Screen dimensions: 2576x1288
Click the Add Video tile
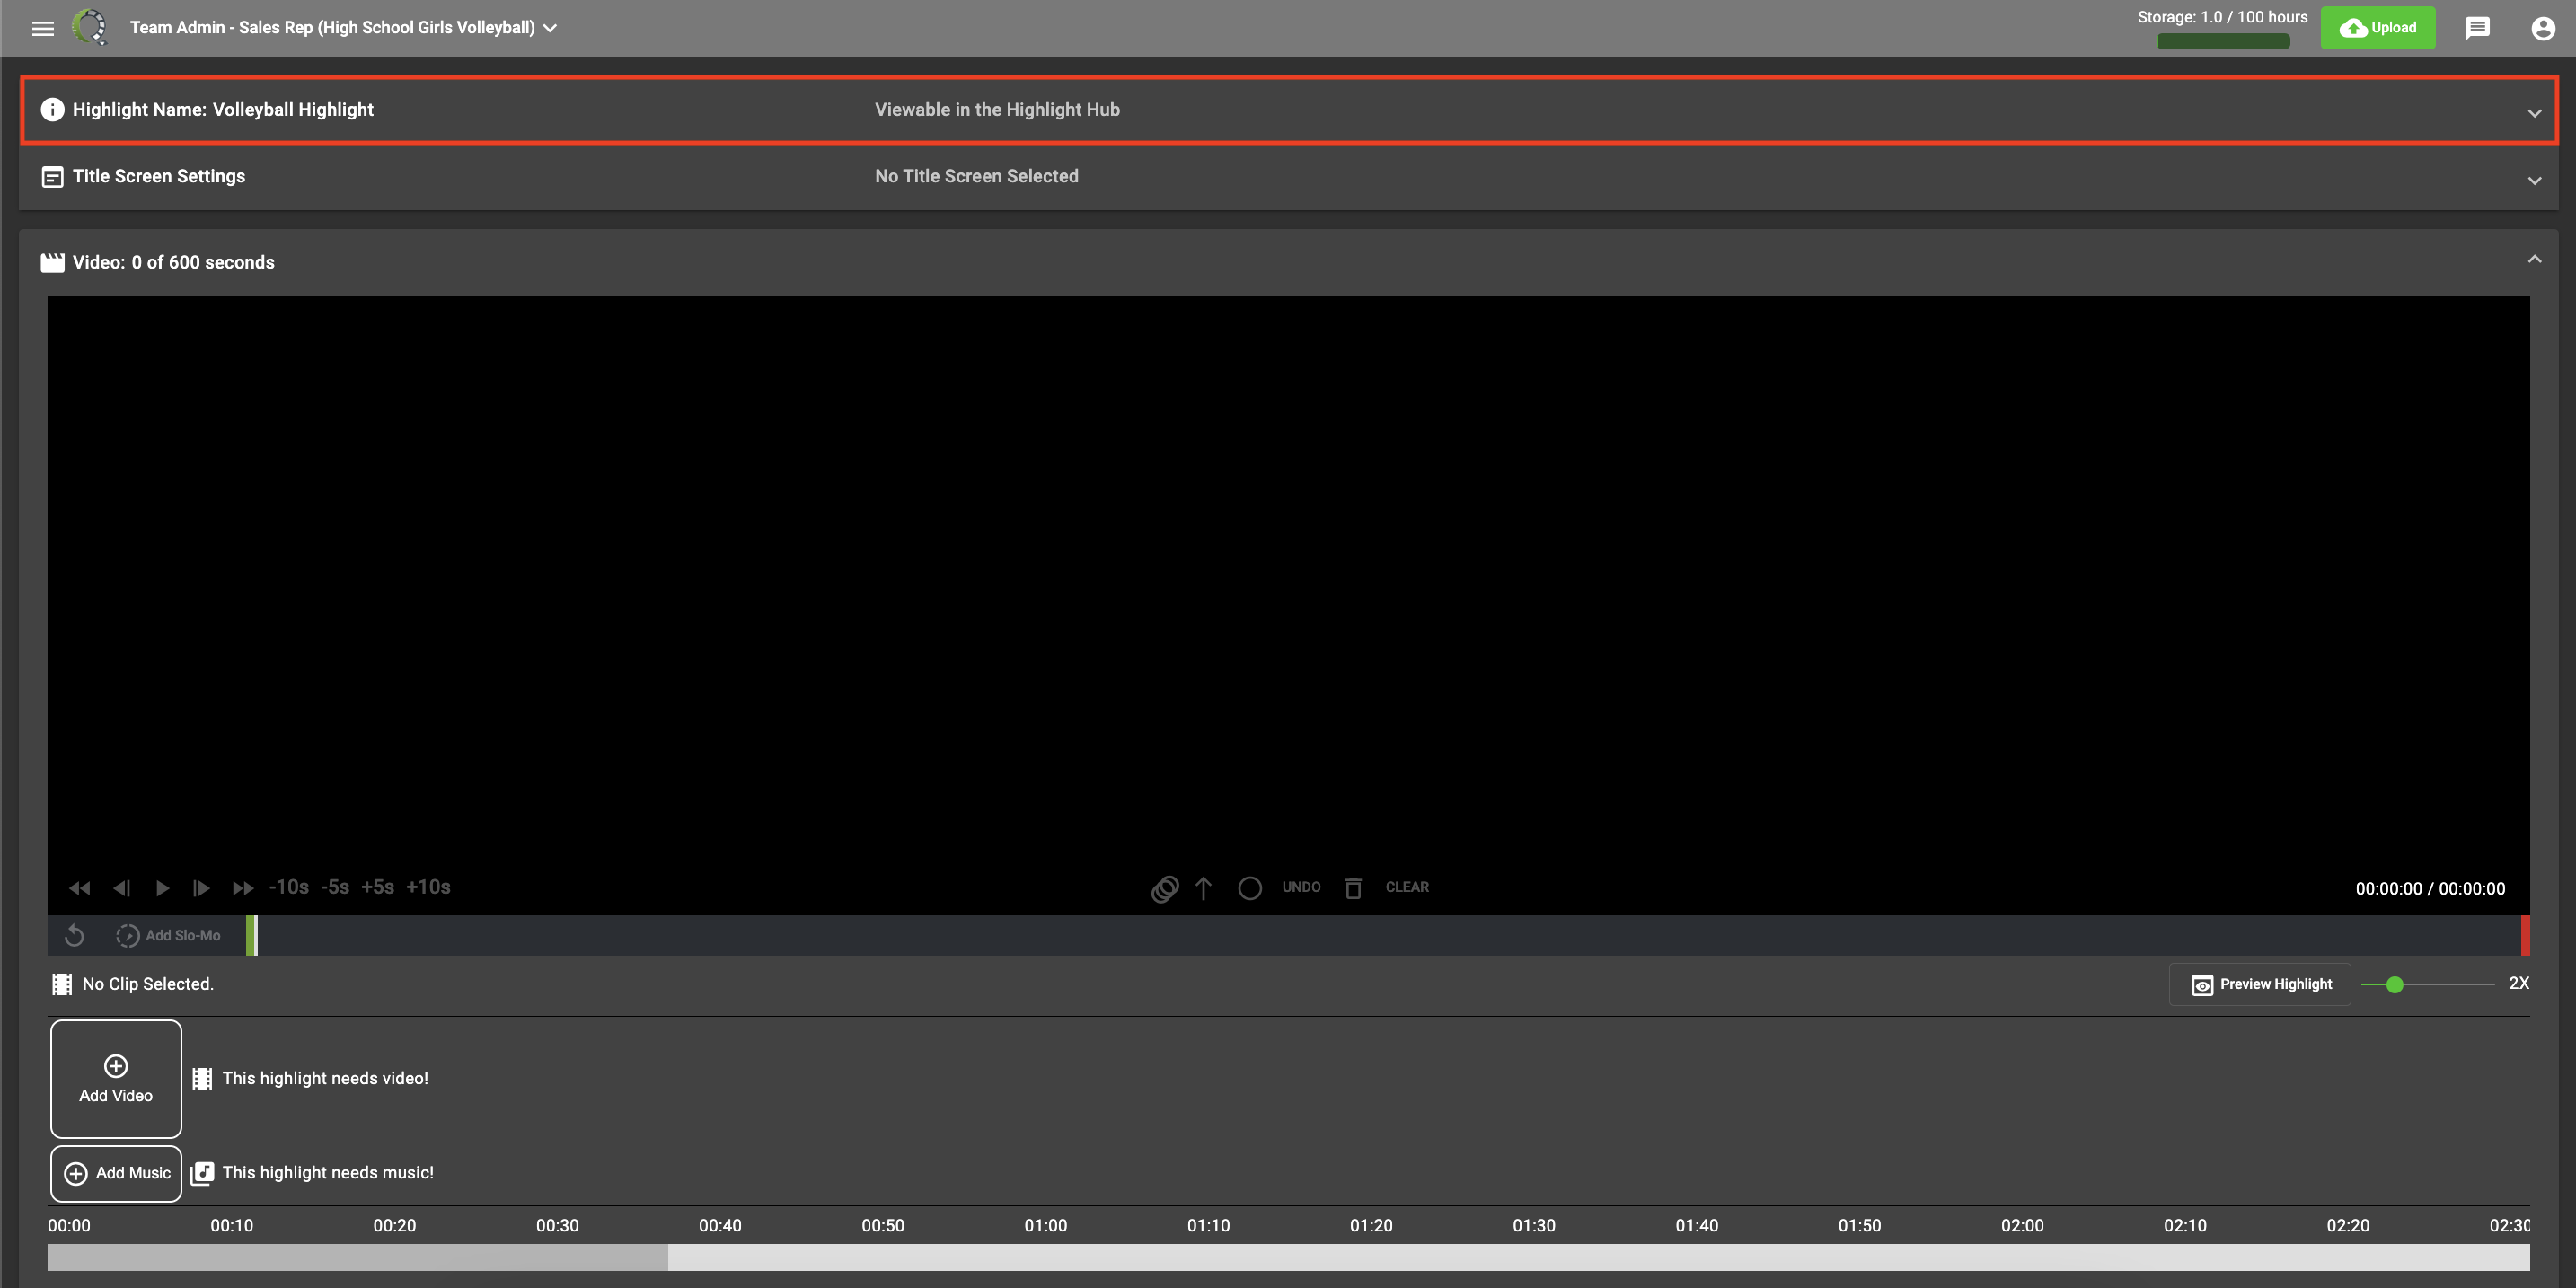(x=116, y=1079)
